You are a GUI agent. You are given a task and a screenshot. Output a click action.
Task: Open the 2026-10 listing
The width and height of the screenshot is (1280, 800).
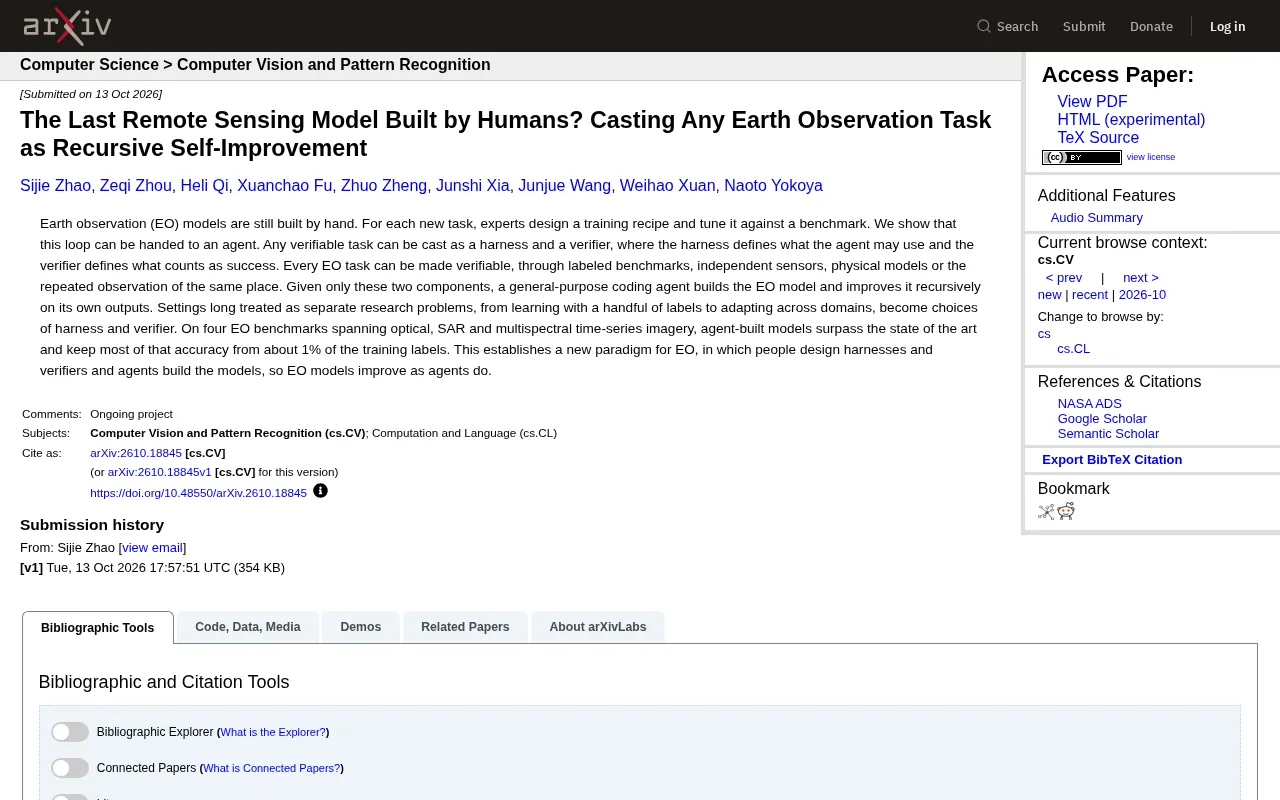pos(1142,295)
